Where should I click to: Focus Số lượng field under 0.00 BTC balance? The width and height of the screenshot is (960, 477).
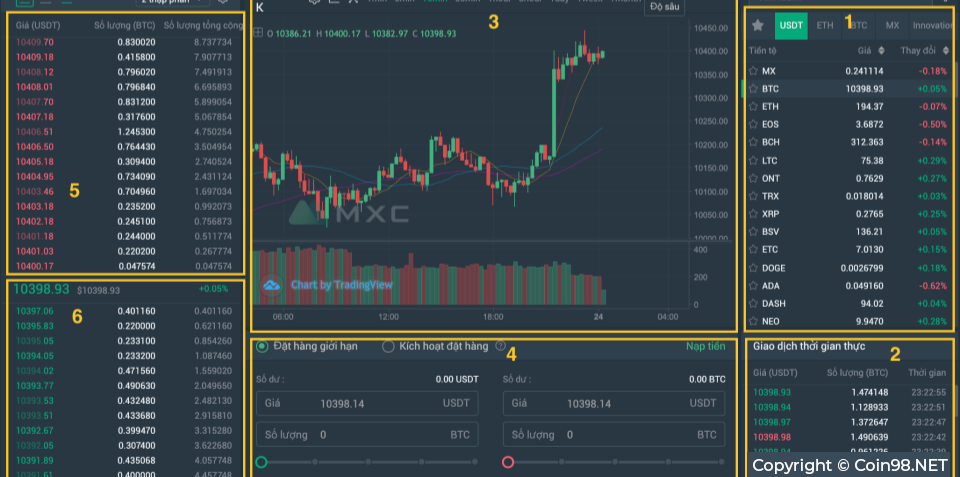click(614, 435)
